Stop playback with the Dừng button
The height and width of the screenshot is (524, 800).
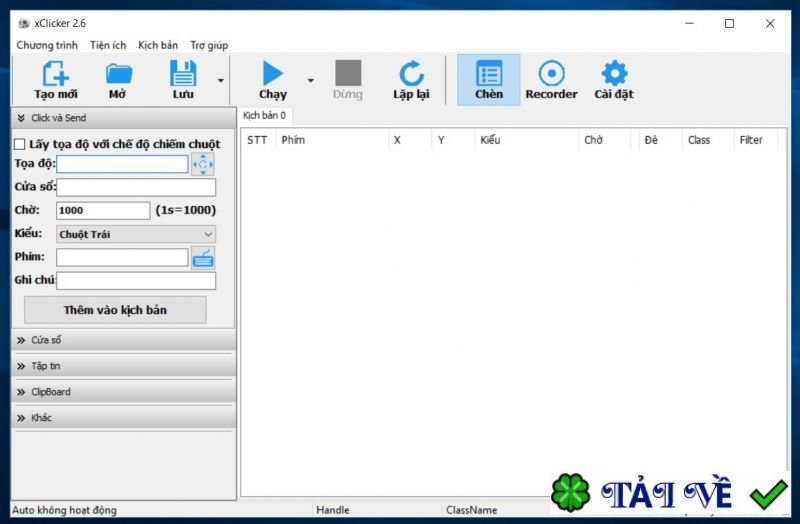348,80
